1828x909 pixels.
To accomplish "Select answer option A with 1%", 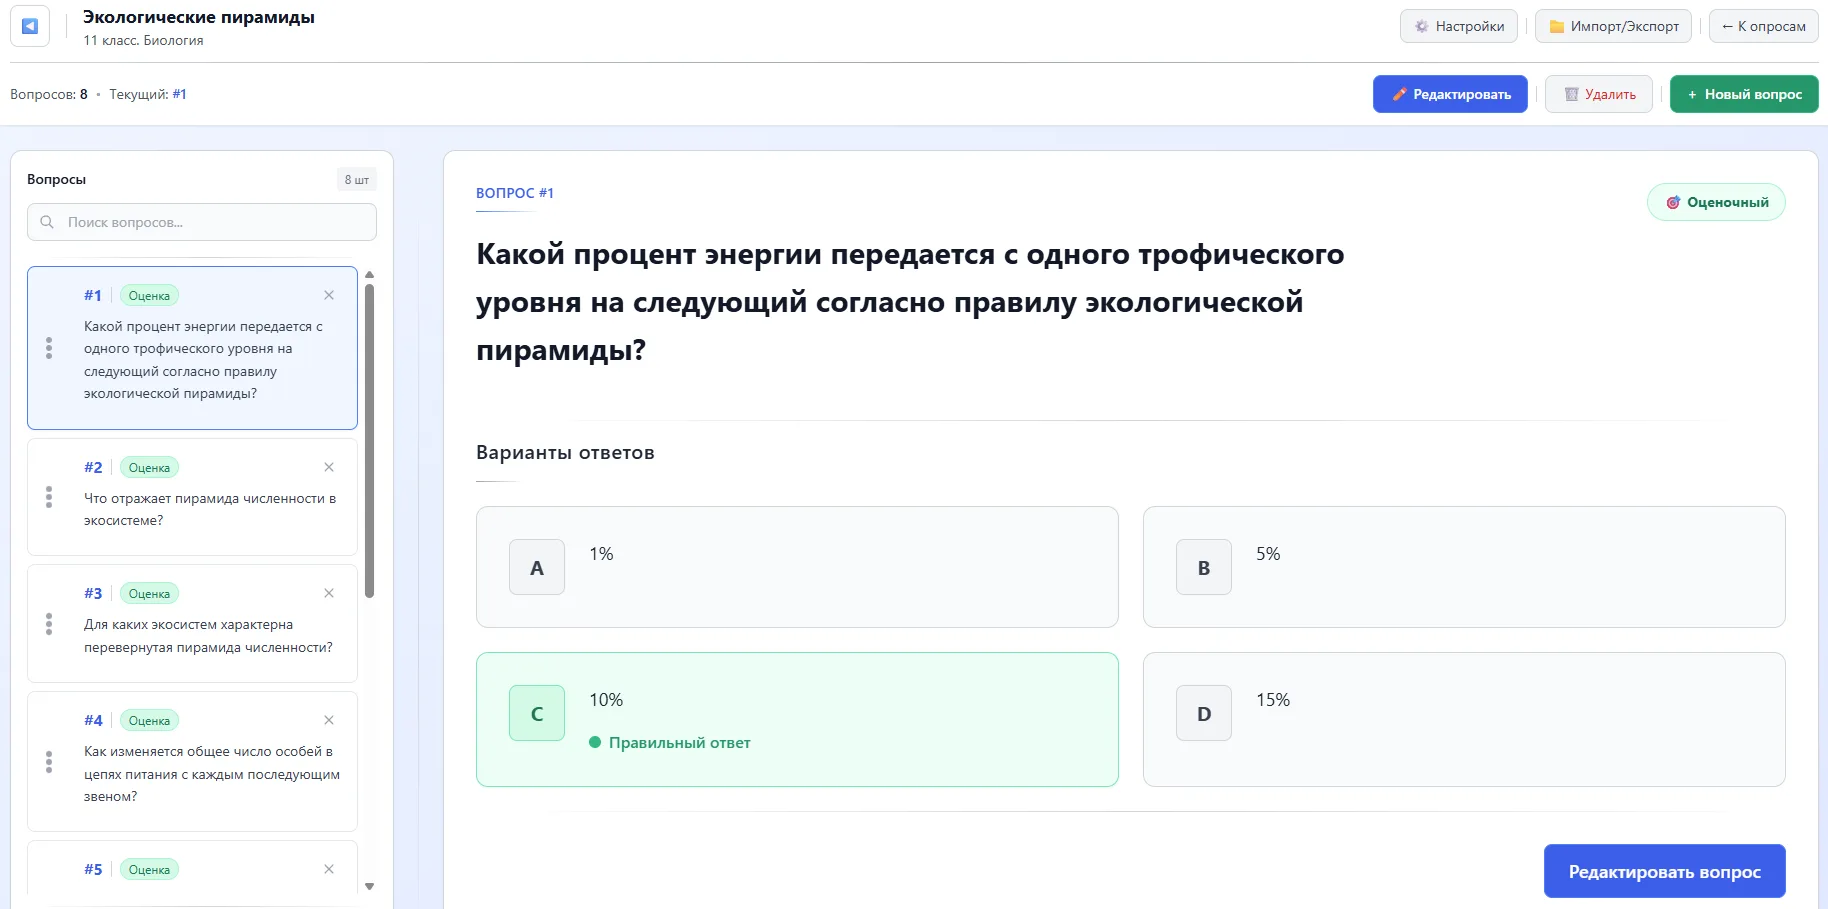I will click(x=796, y=567).
